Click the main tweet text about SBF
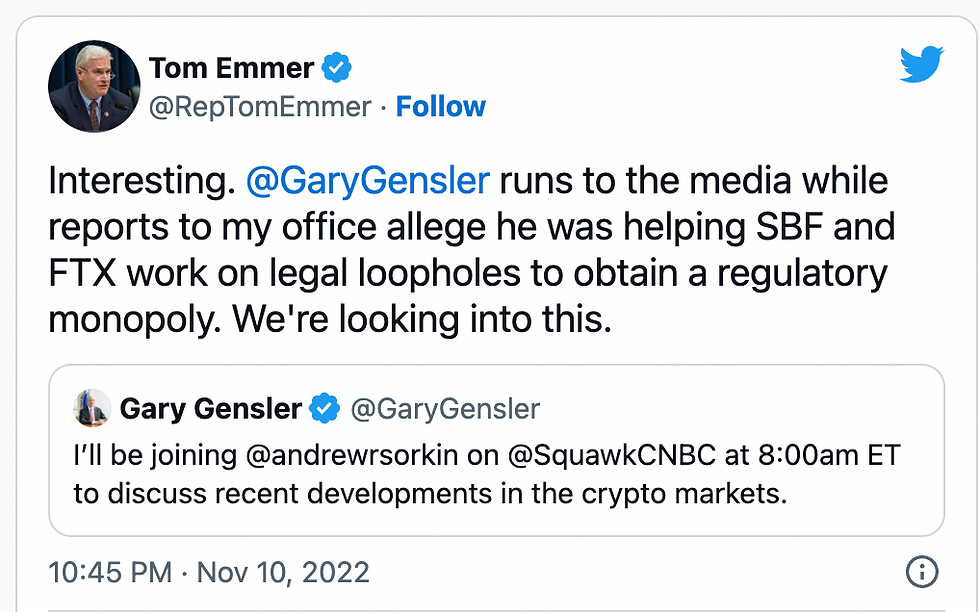 pyautogui.click(x=472, y=249)
